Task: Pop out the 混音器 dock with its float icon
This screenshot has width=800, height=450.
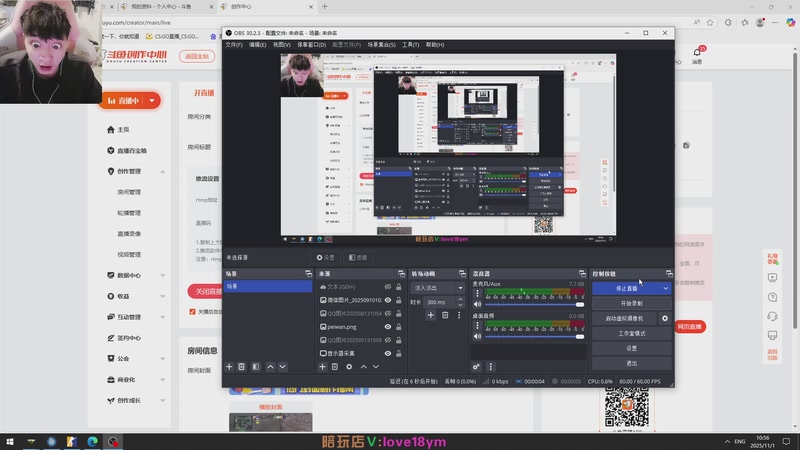Action: [582, 274]
